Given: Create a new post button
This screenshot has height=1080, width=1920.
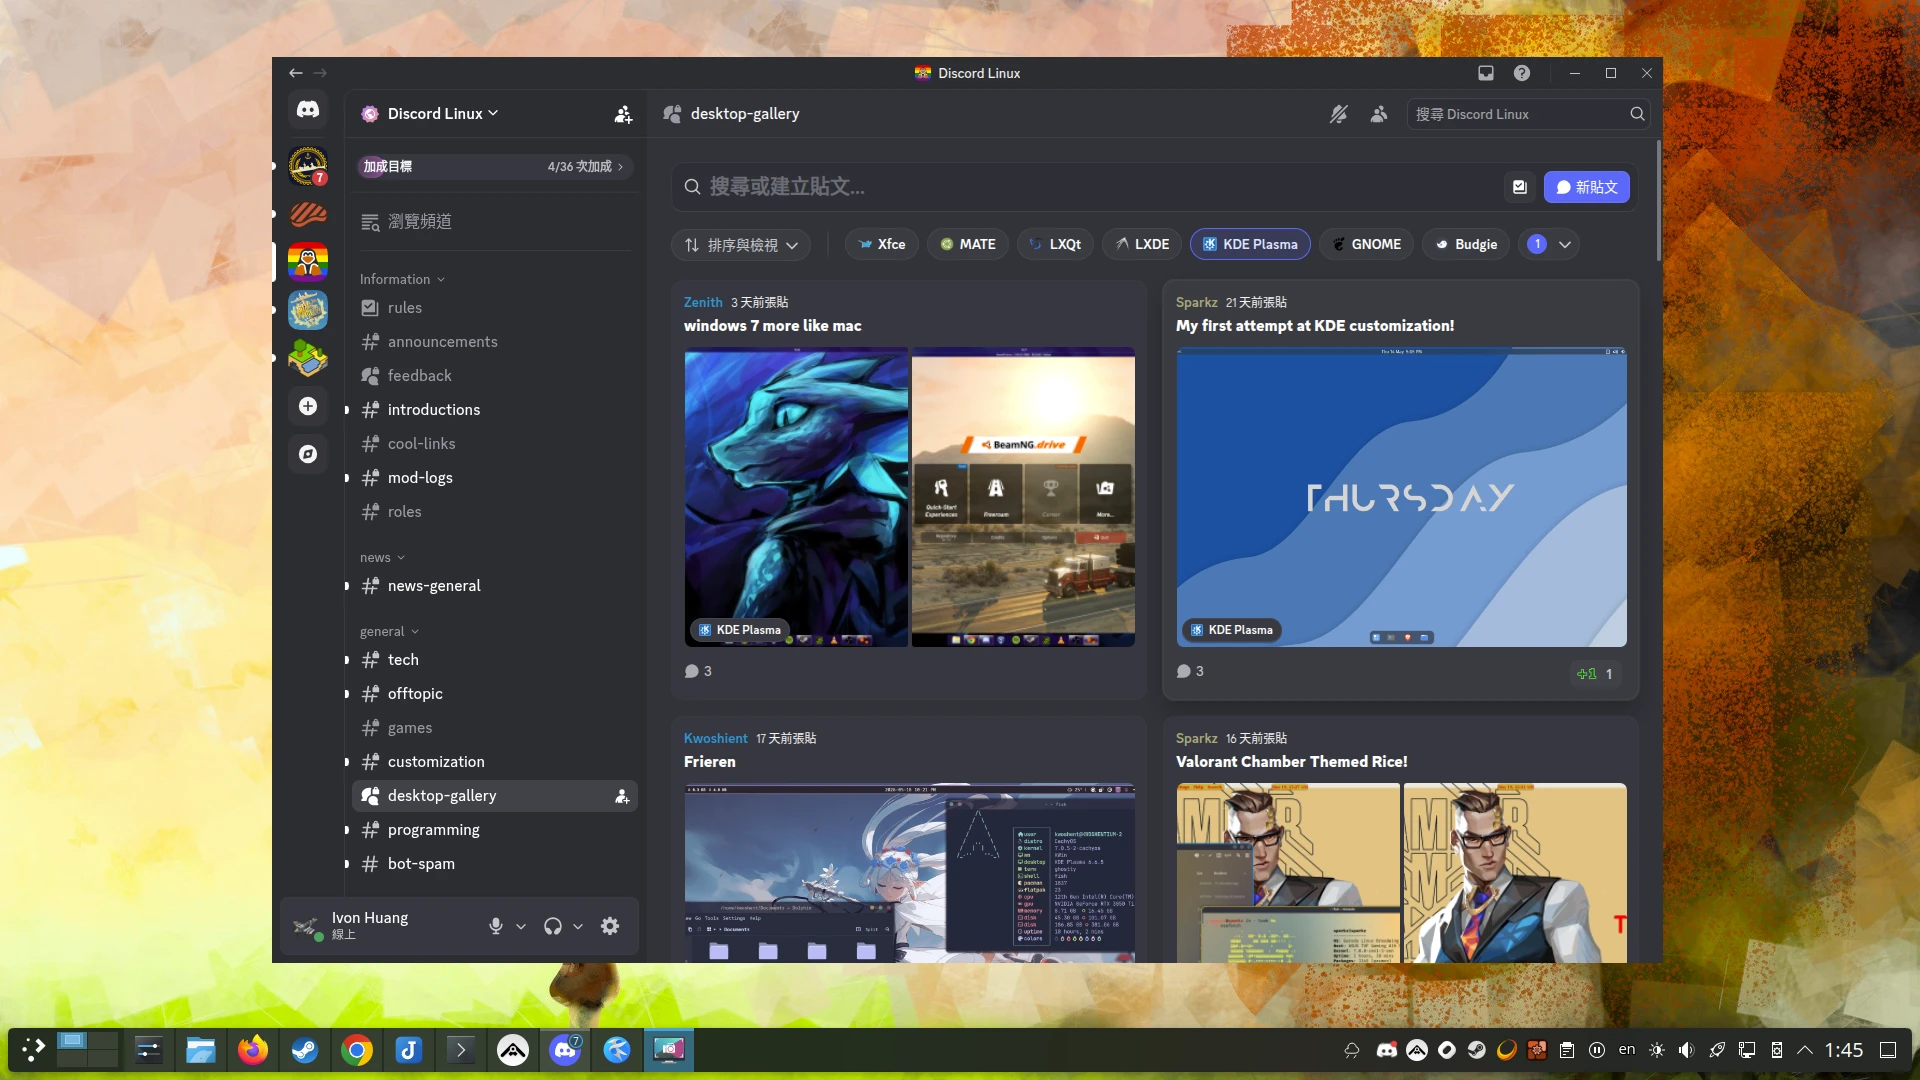Looking at the screenshot, I should click(x=1587, y=187).
